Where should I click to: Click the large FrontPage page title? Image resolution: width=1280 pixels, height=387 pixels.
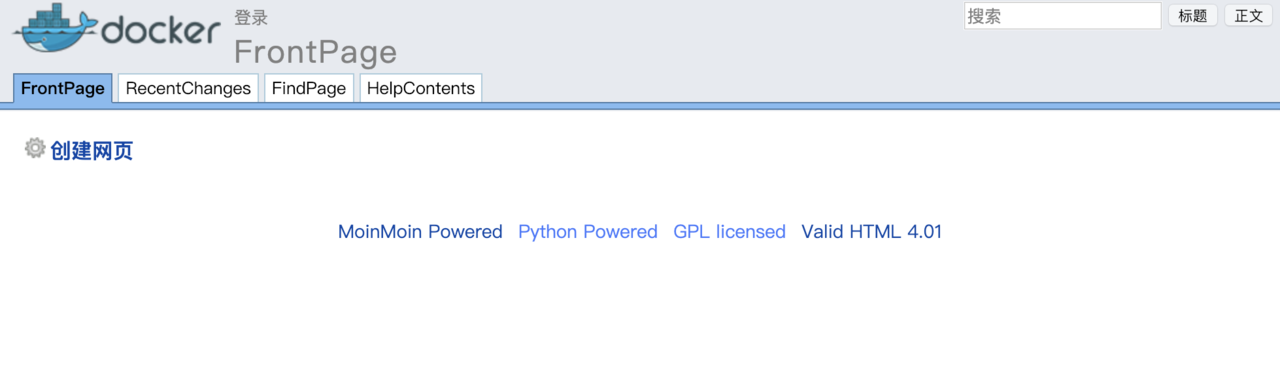(315, 52)
